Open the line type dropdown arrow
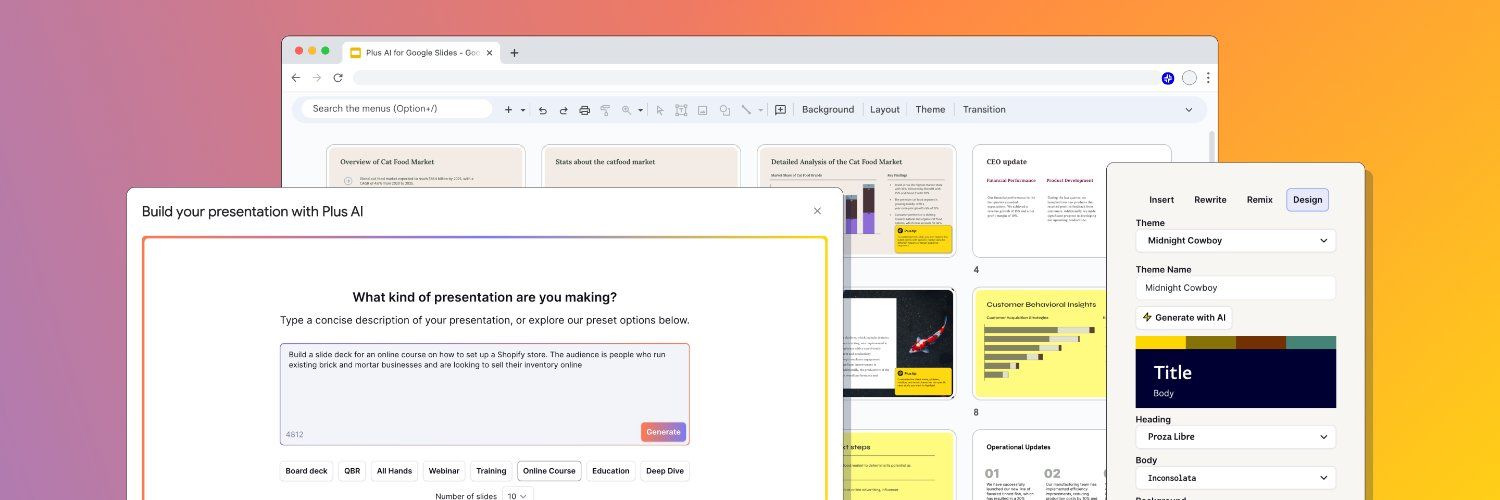Viewport: 1500px width, 500px height. click(760, 110)
